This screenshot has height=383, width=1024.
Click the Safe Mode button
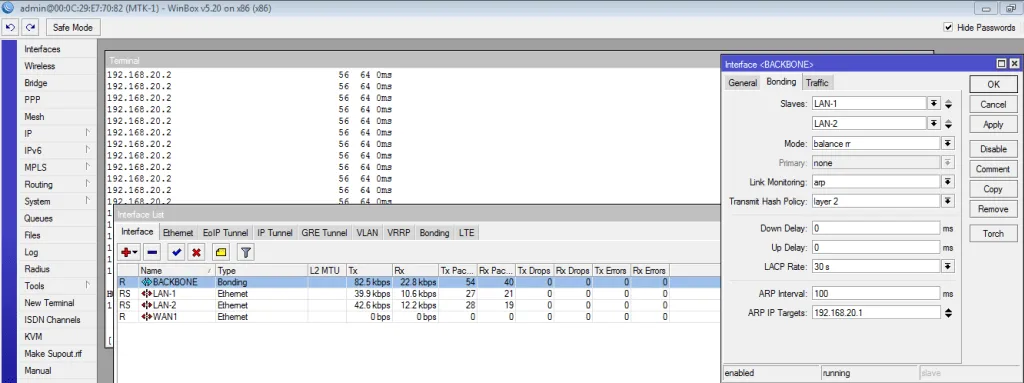[x=72, y=27]
